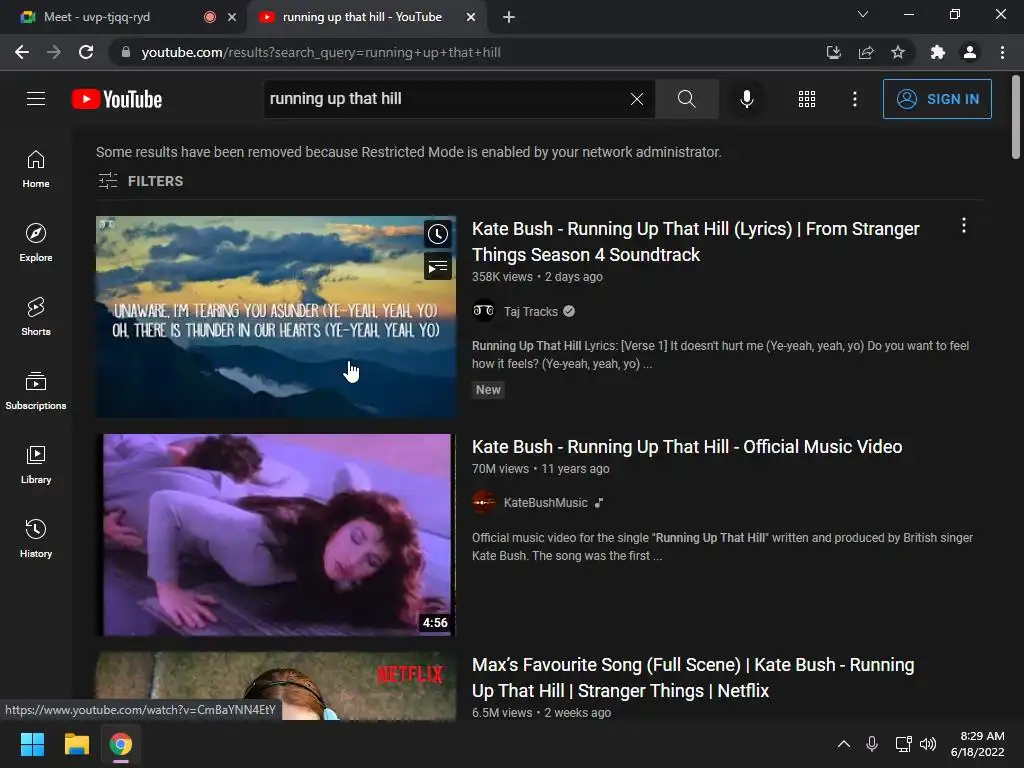This screenshot has height=768, width=1024.
Task: View site info via the lock icon
Action: pyautogui.click(x=126, y=52)
